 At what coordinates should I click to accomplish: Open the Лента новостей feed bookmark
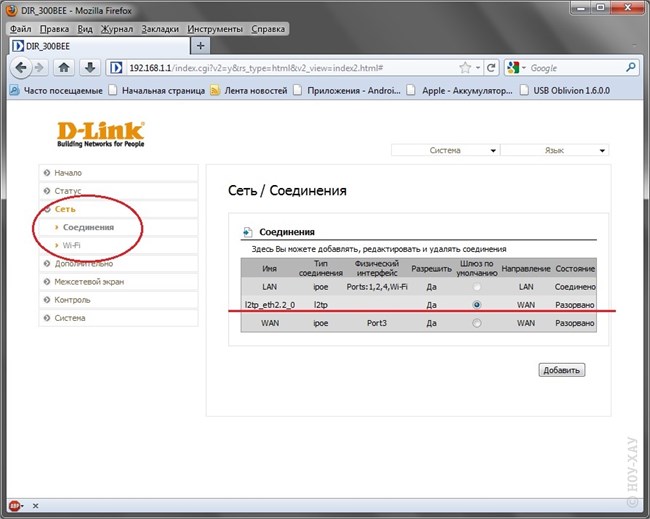point(249,90)
